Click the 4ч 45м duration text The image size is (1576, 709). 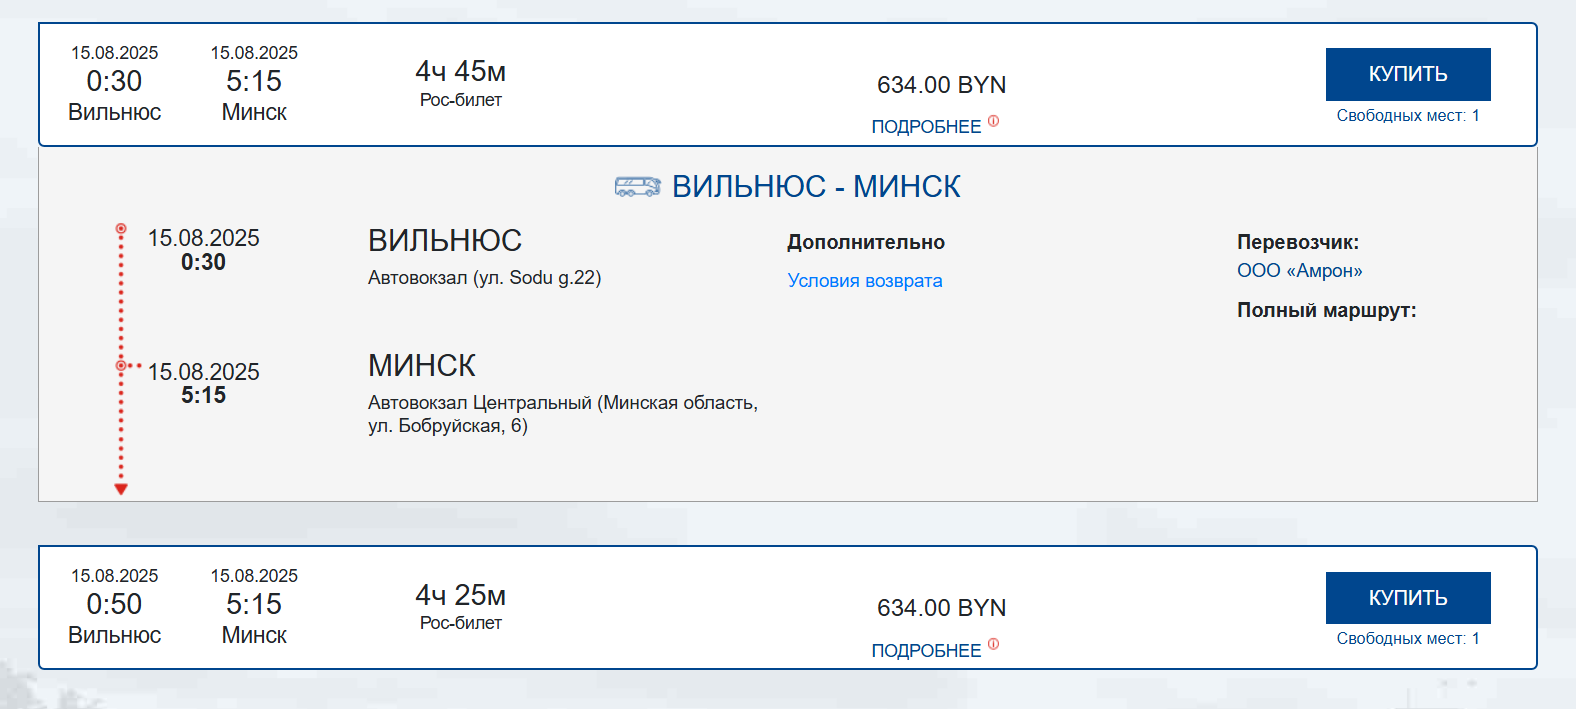coord(460,72)
